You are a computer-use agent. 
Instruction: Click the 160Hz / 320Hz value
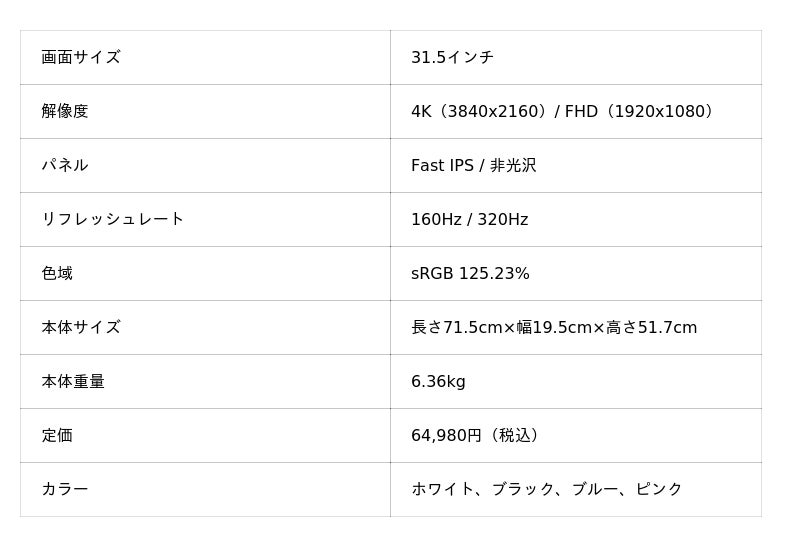point(469,219)
